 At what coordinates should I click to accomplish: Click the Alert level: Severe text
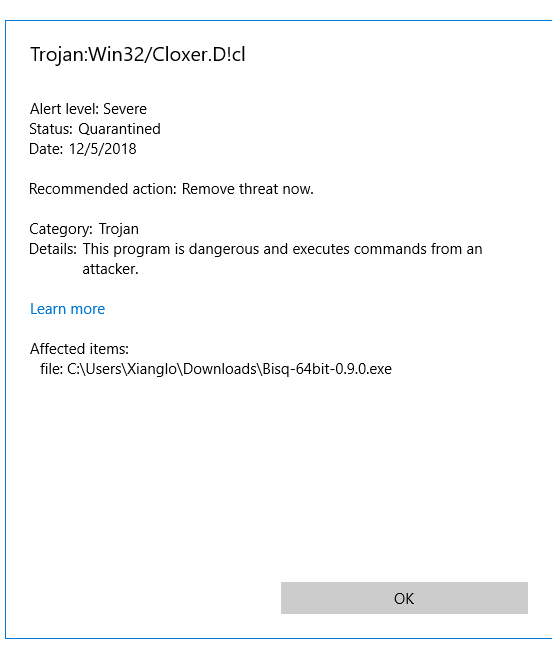[x=88, y=109]
